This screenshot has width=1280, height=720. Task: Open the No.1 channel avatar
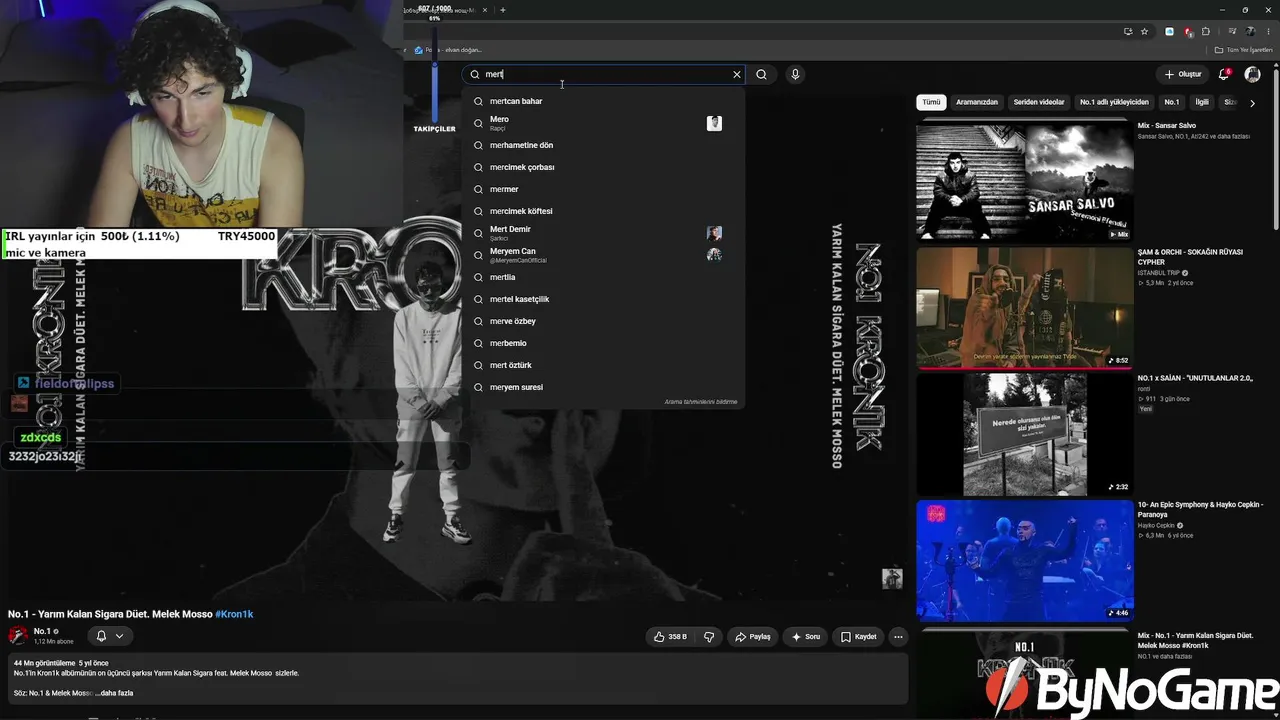18,635
